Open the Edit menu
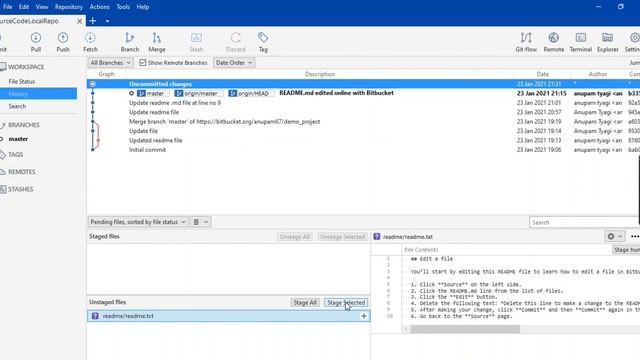 (24, 7)
